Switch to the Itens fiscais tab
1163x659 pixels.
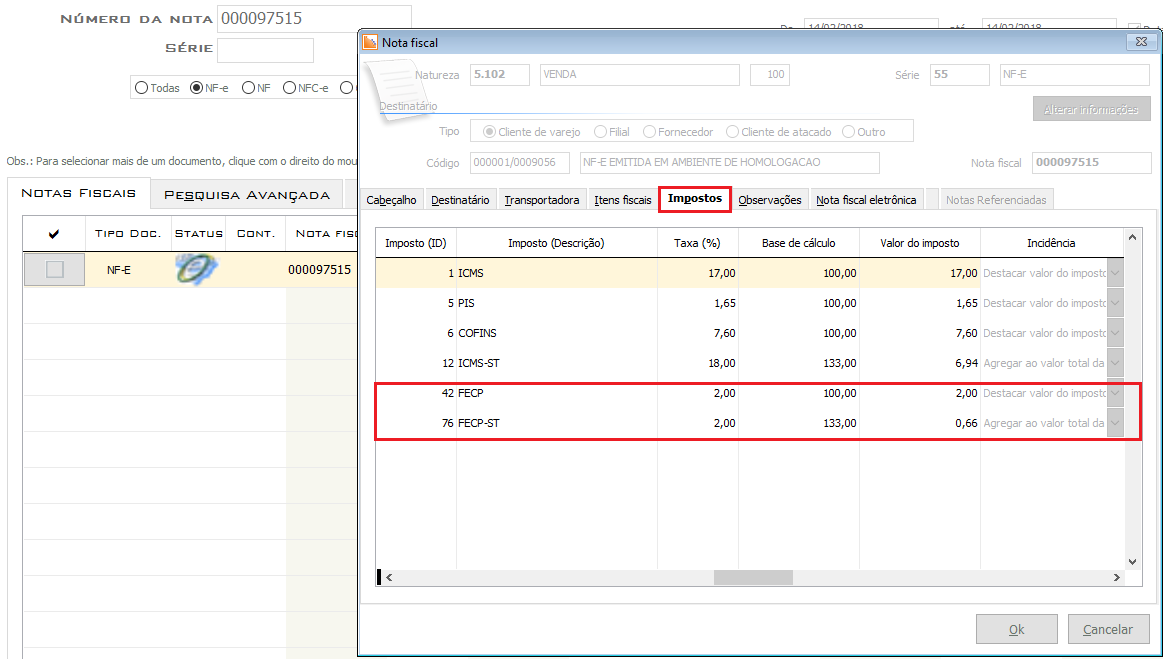622,200
